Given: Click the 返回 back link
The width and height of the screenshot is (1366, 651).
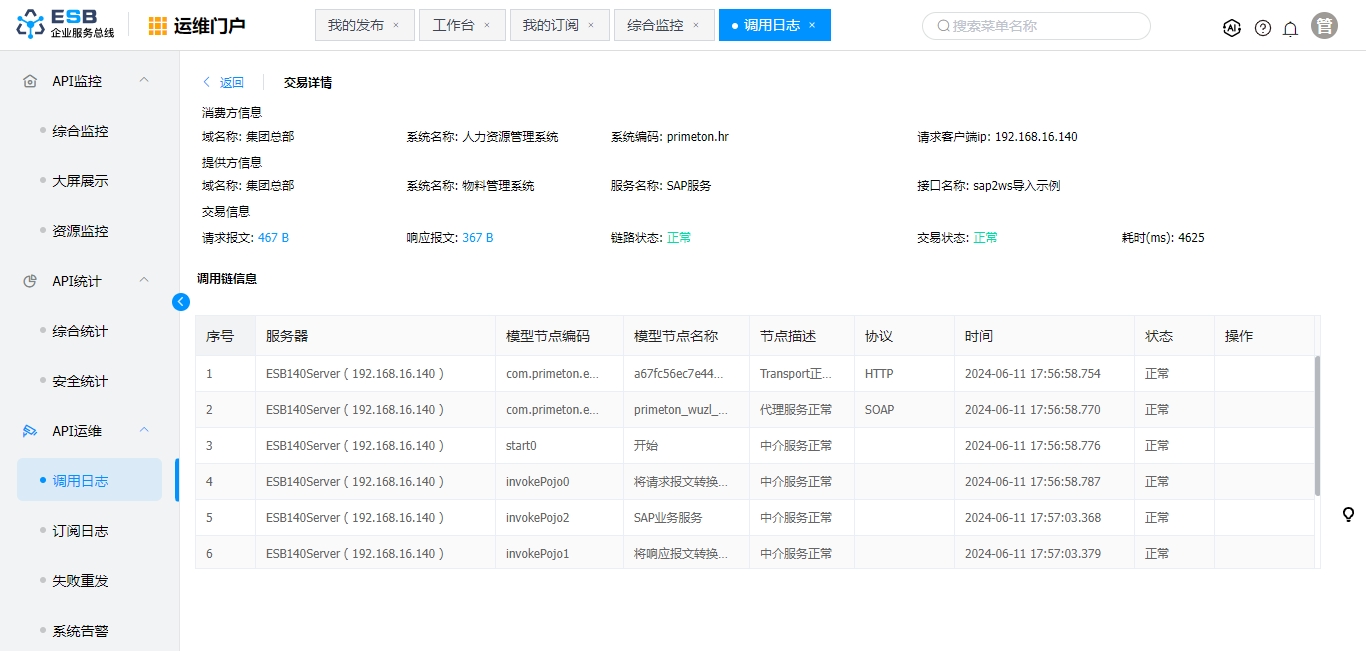Looking at the screenshot, I should 223,83.
